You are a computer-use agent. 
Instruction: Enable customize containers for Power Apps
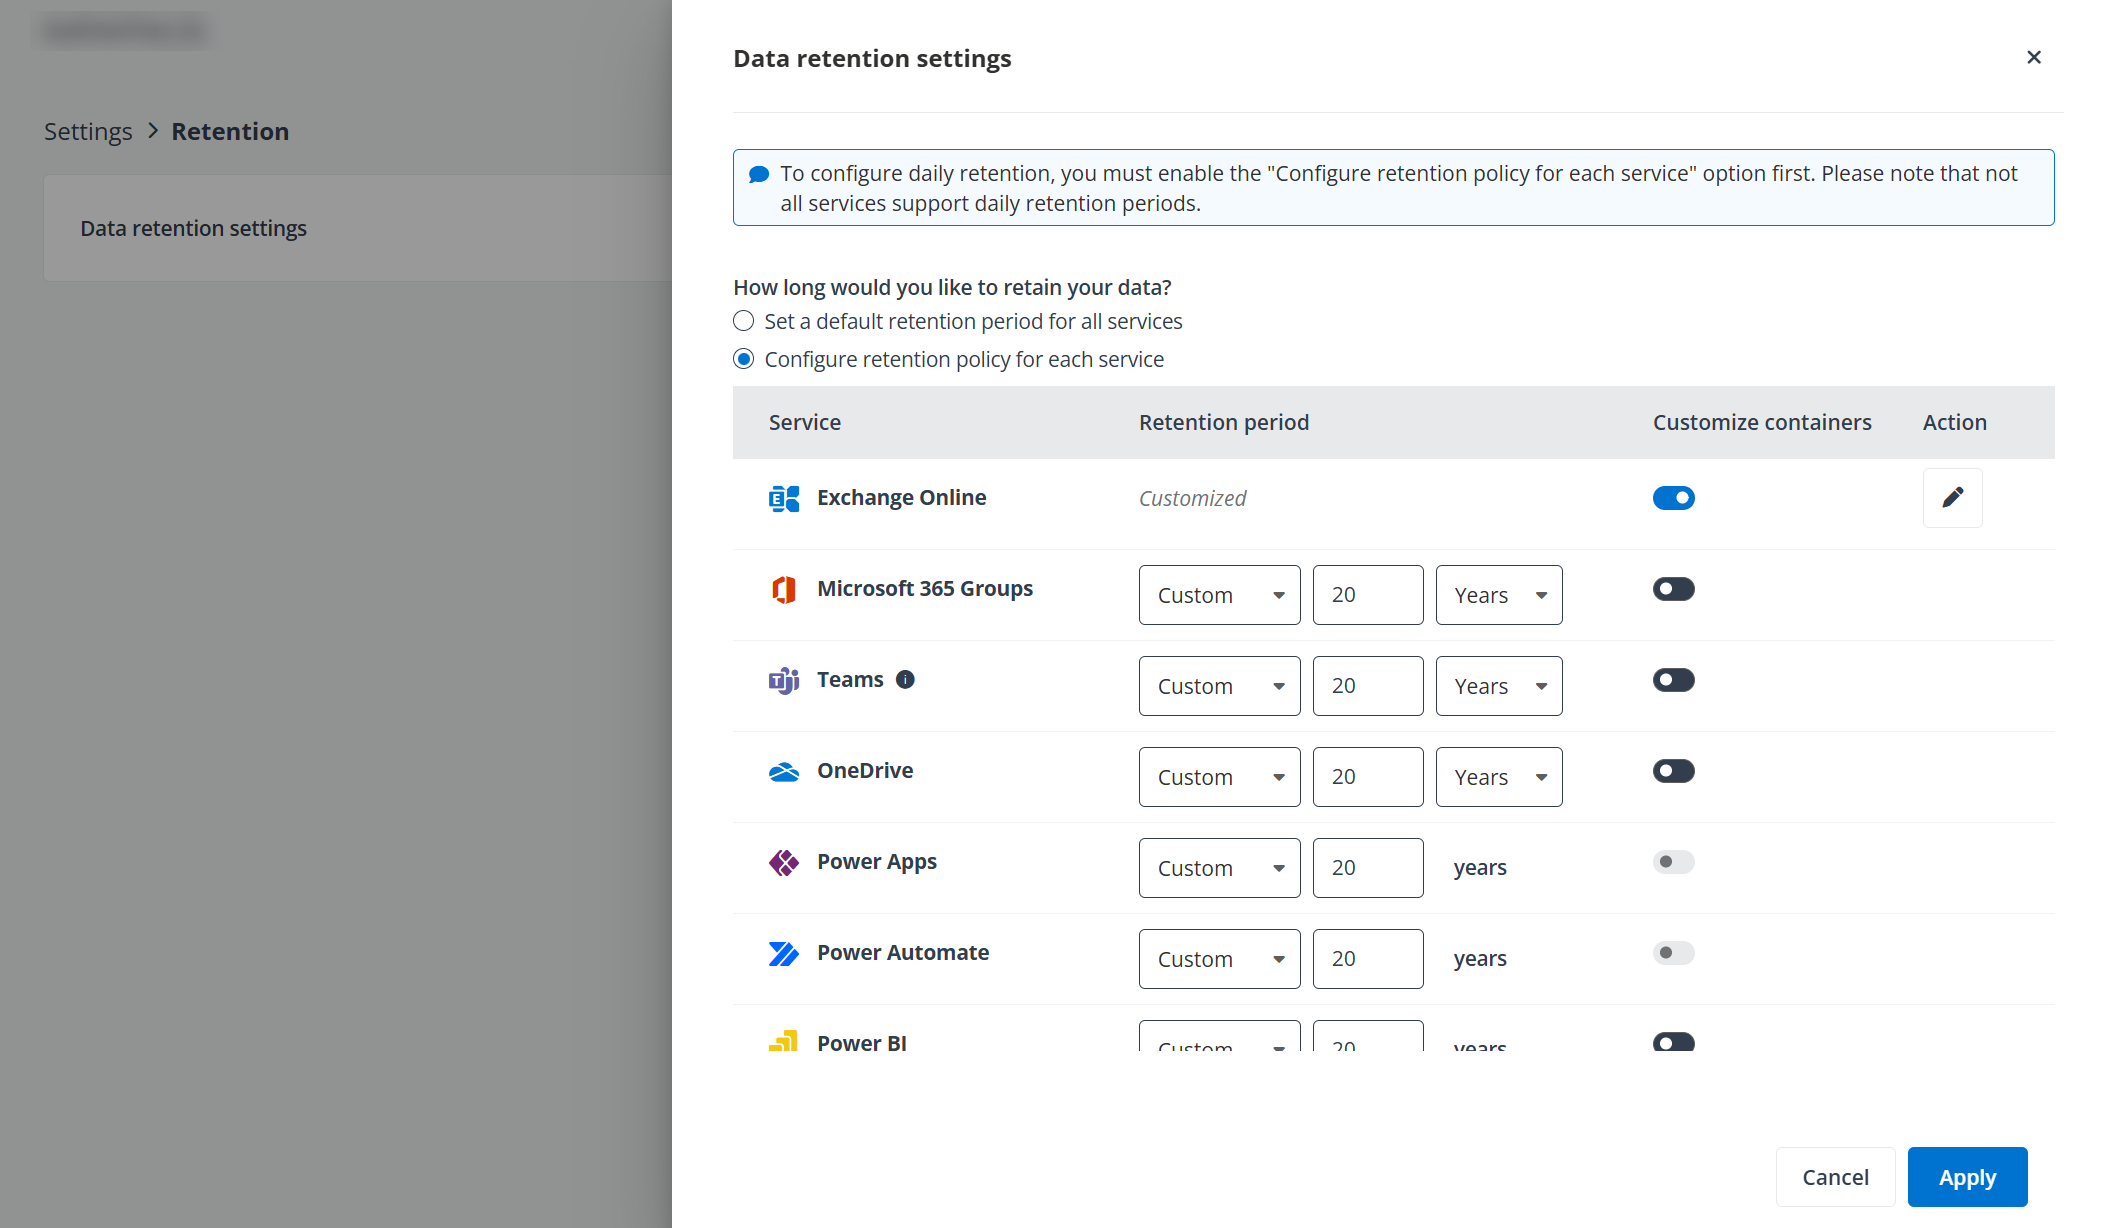(1673, 861)
